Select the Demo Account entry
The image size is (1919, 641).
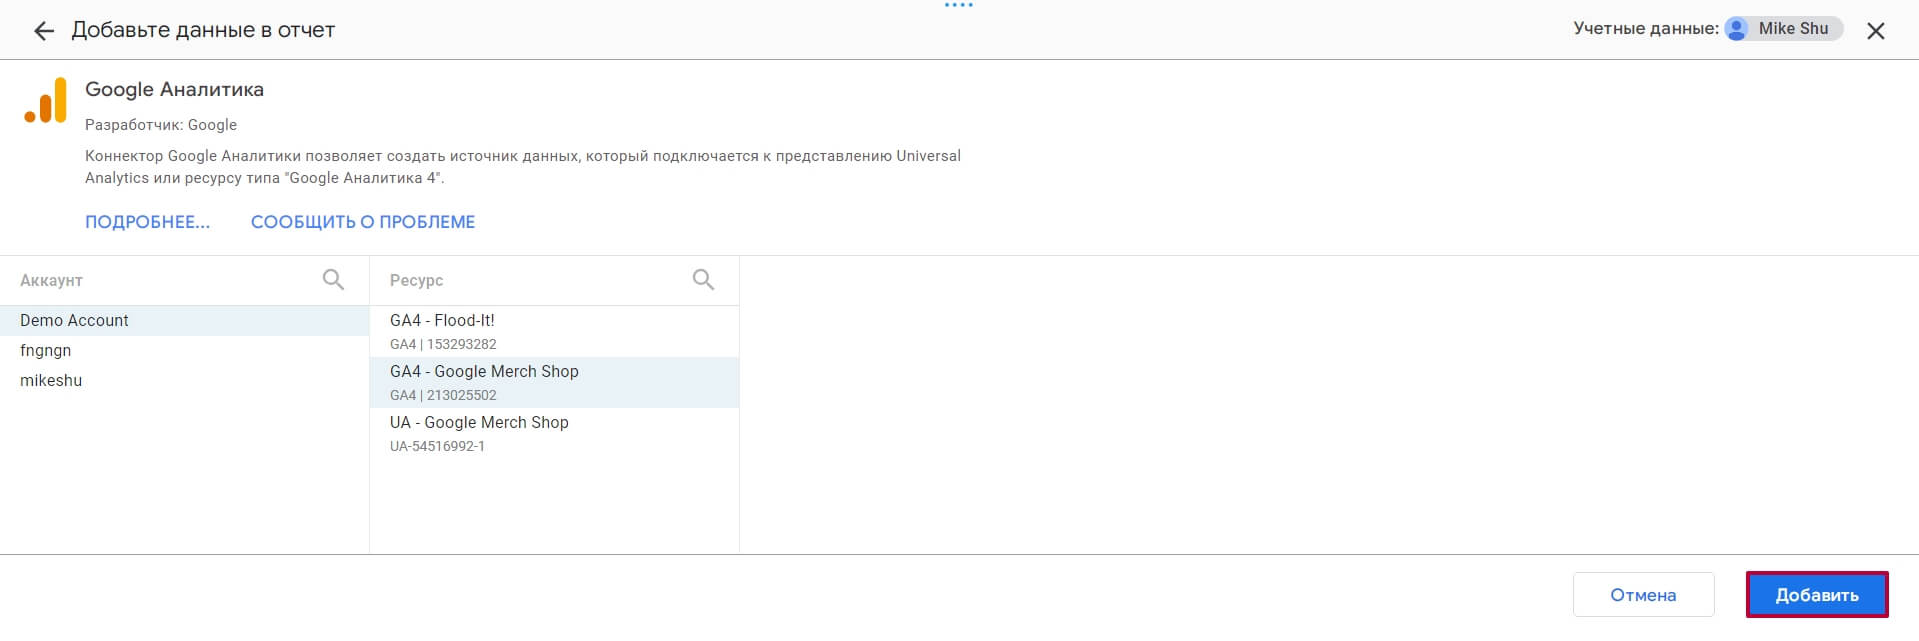[184, 320]
